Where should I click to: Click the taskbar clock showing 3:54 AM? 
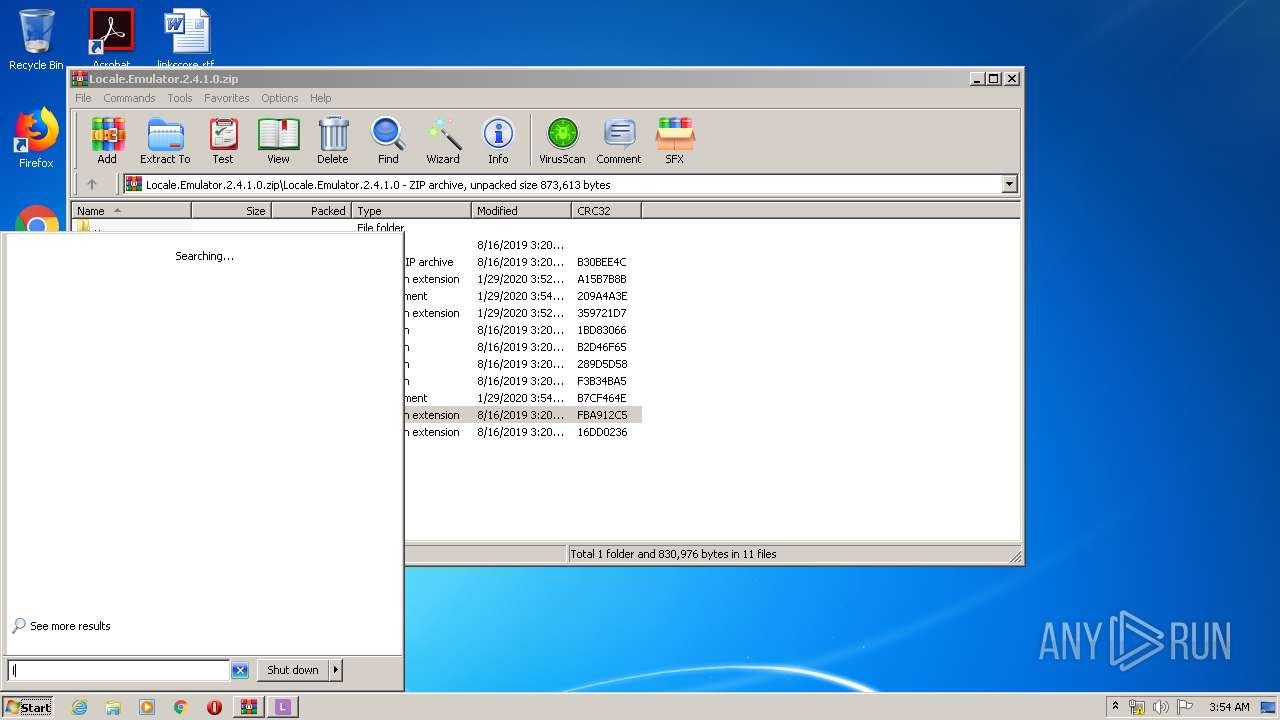[1229, 707]
